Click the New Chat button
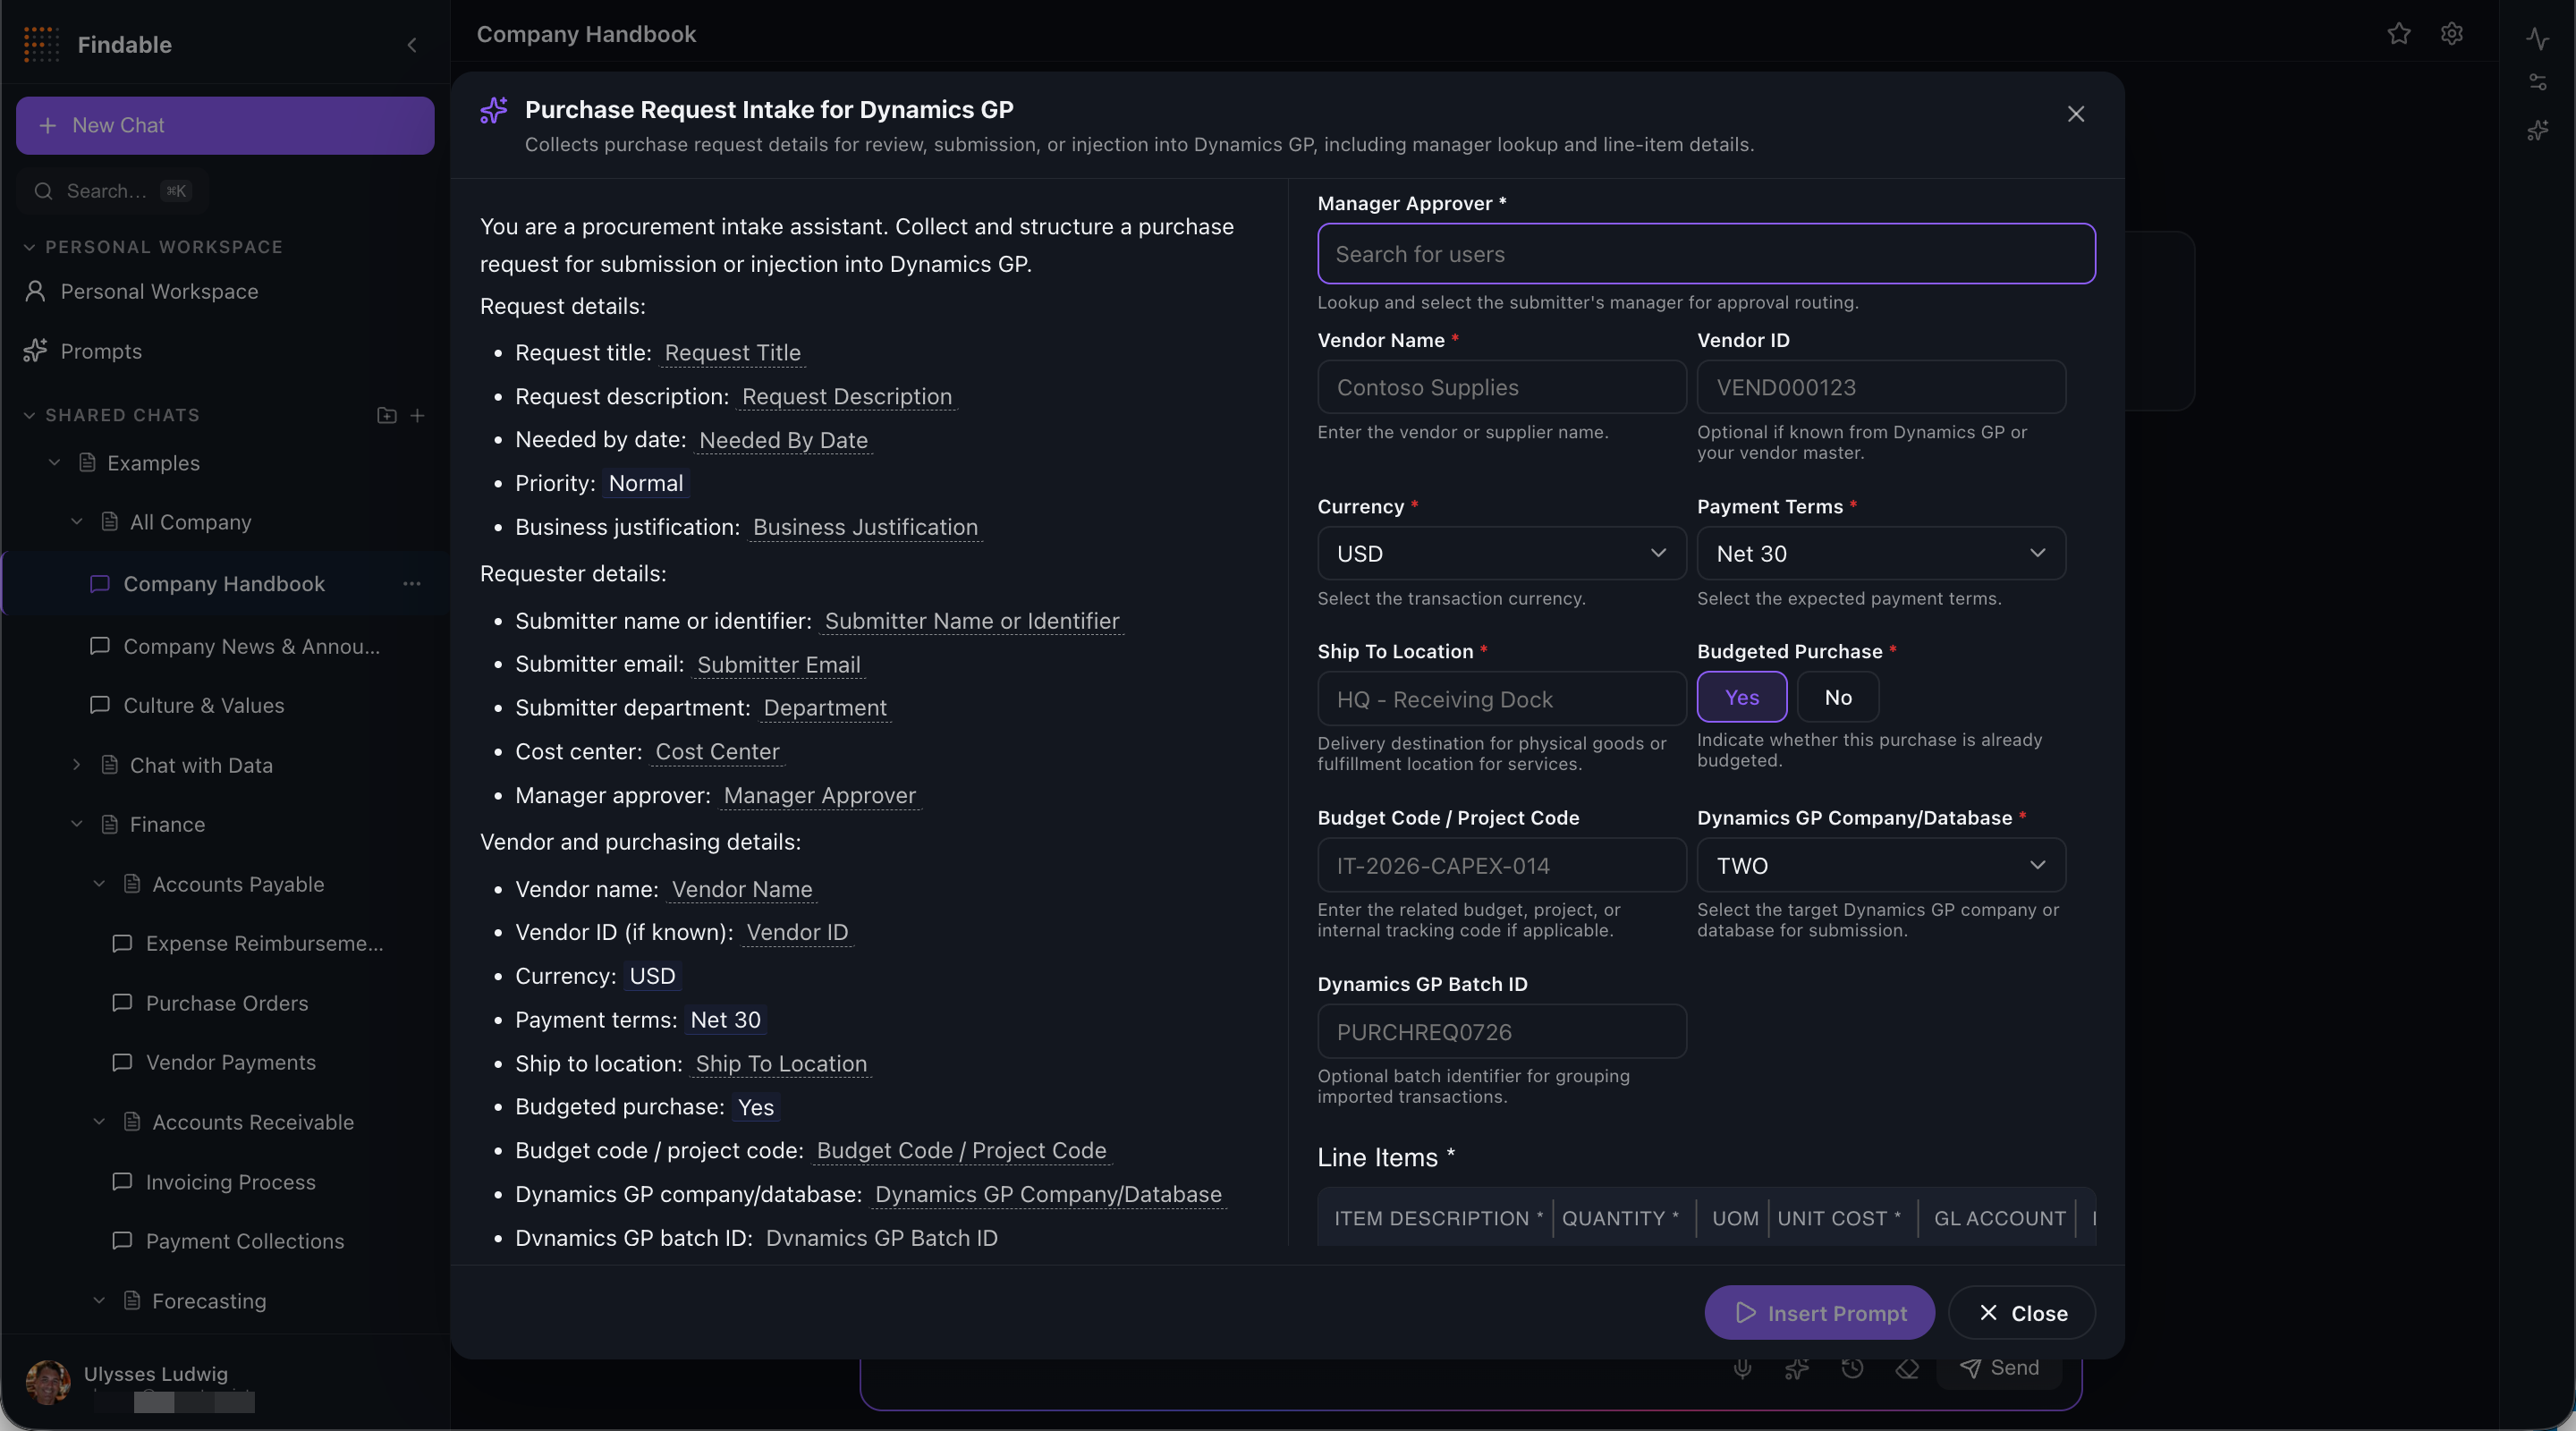This screenshot has height=1431, width=2576. click(x=225, y=125)
